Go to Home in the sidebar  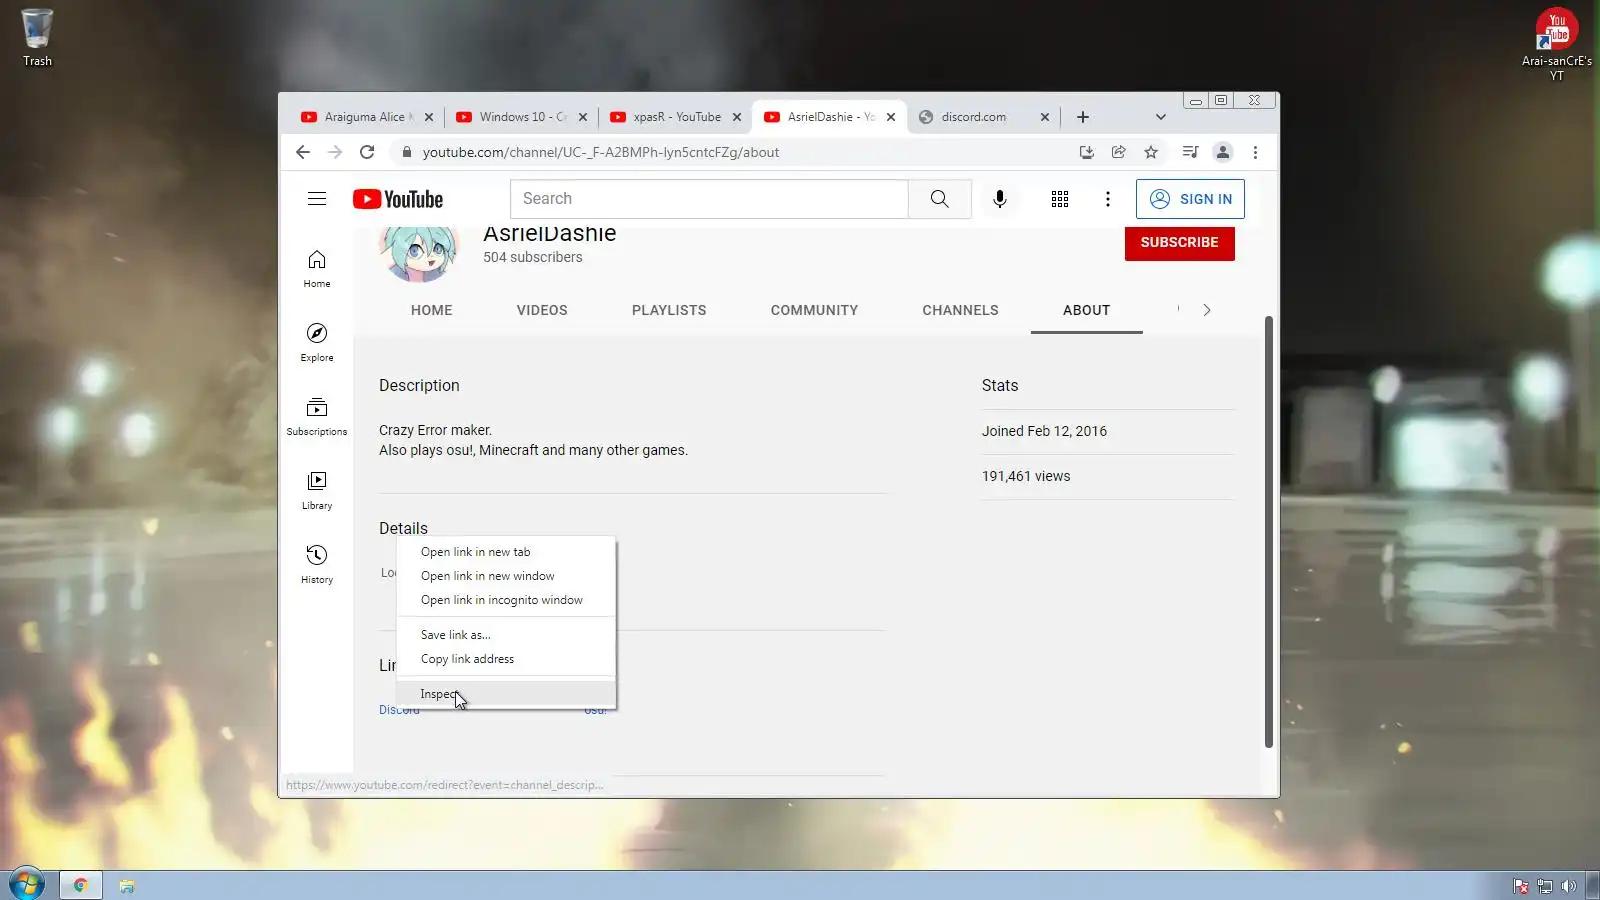tap(317, 269)
